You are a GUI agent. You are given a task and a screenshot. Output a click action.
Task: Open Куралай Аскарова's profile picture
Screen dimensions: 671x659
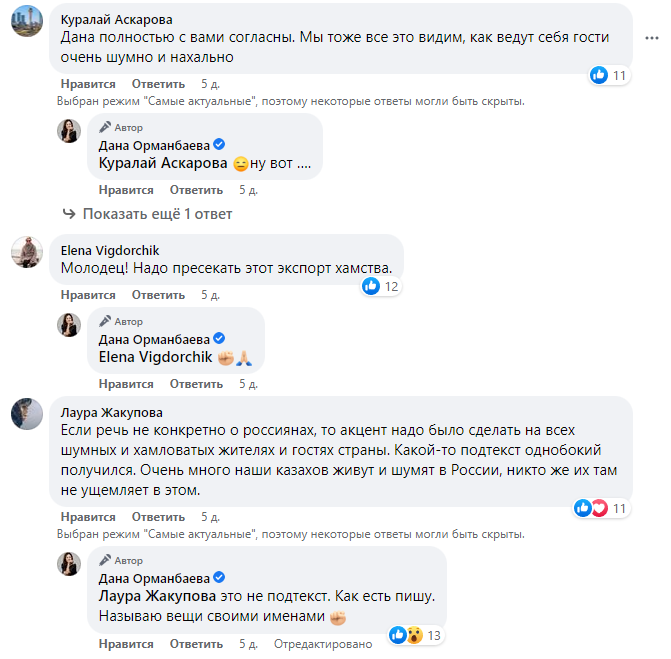pos(26,21)
